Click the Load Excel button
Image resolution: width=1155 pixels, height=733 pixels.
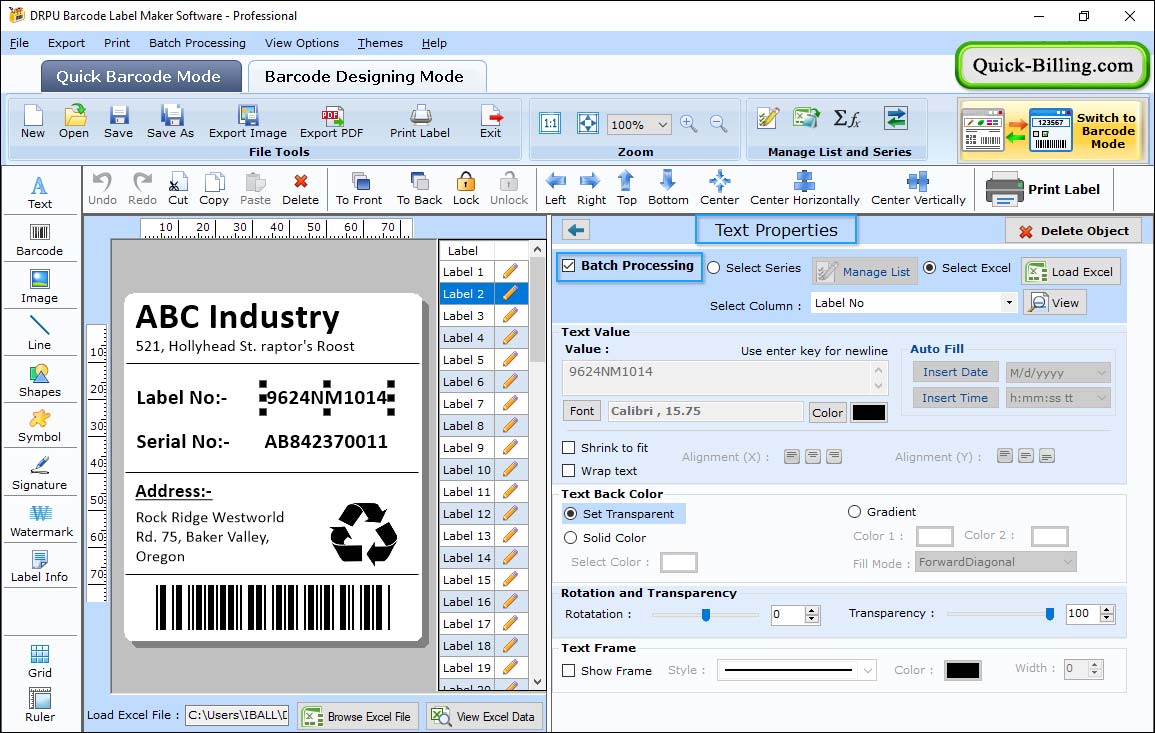coord(1070,272)
